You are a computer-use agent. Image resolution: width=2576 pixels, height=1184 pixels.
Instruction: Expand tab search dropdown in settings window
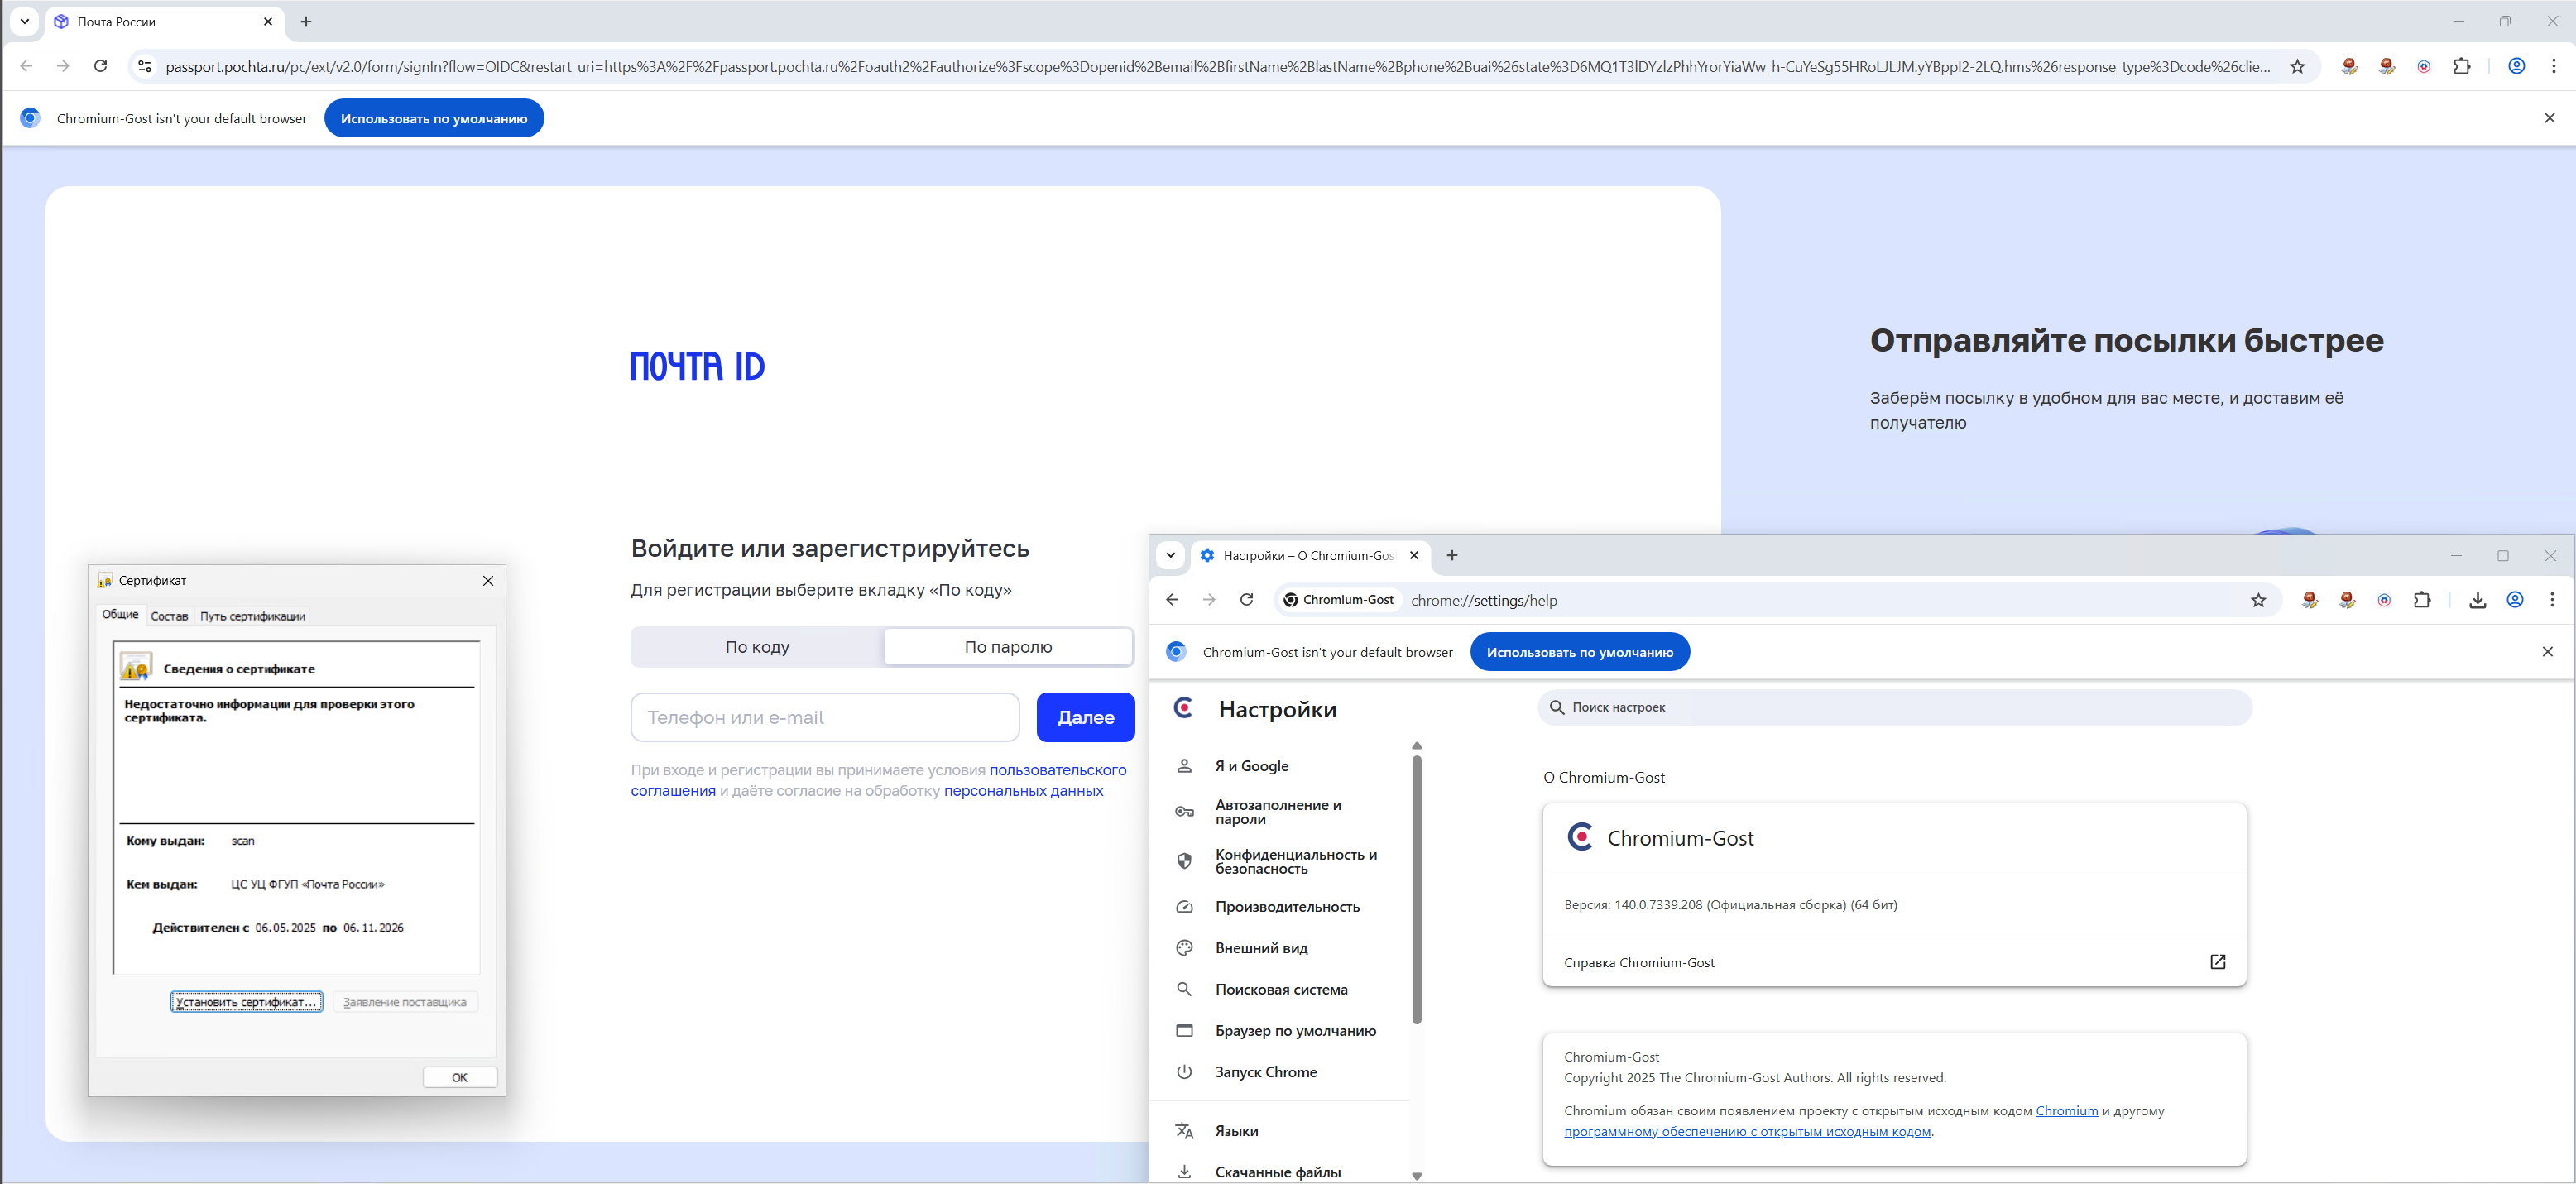tap(1170, 555)
